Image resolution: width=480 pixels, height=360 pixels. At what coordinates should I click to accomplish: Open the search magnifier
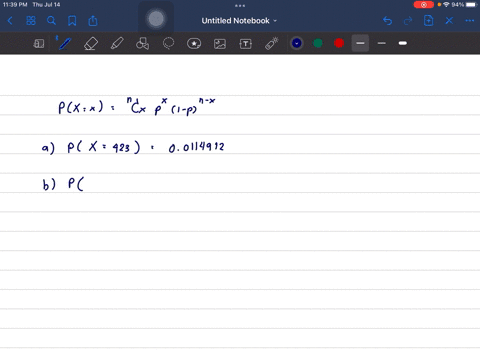tap(51, 21)
